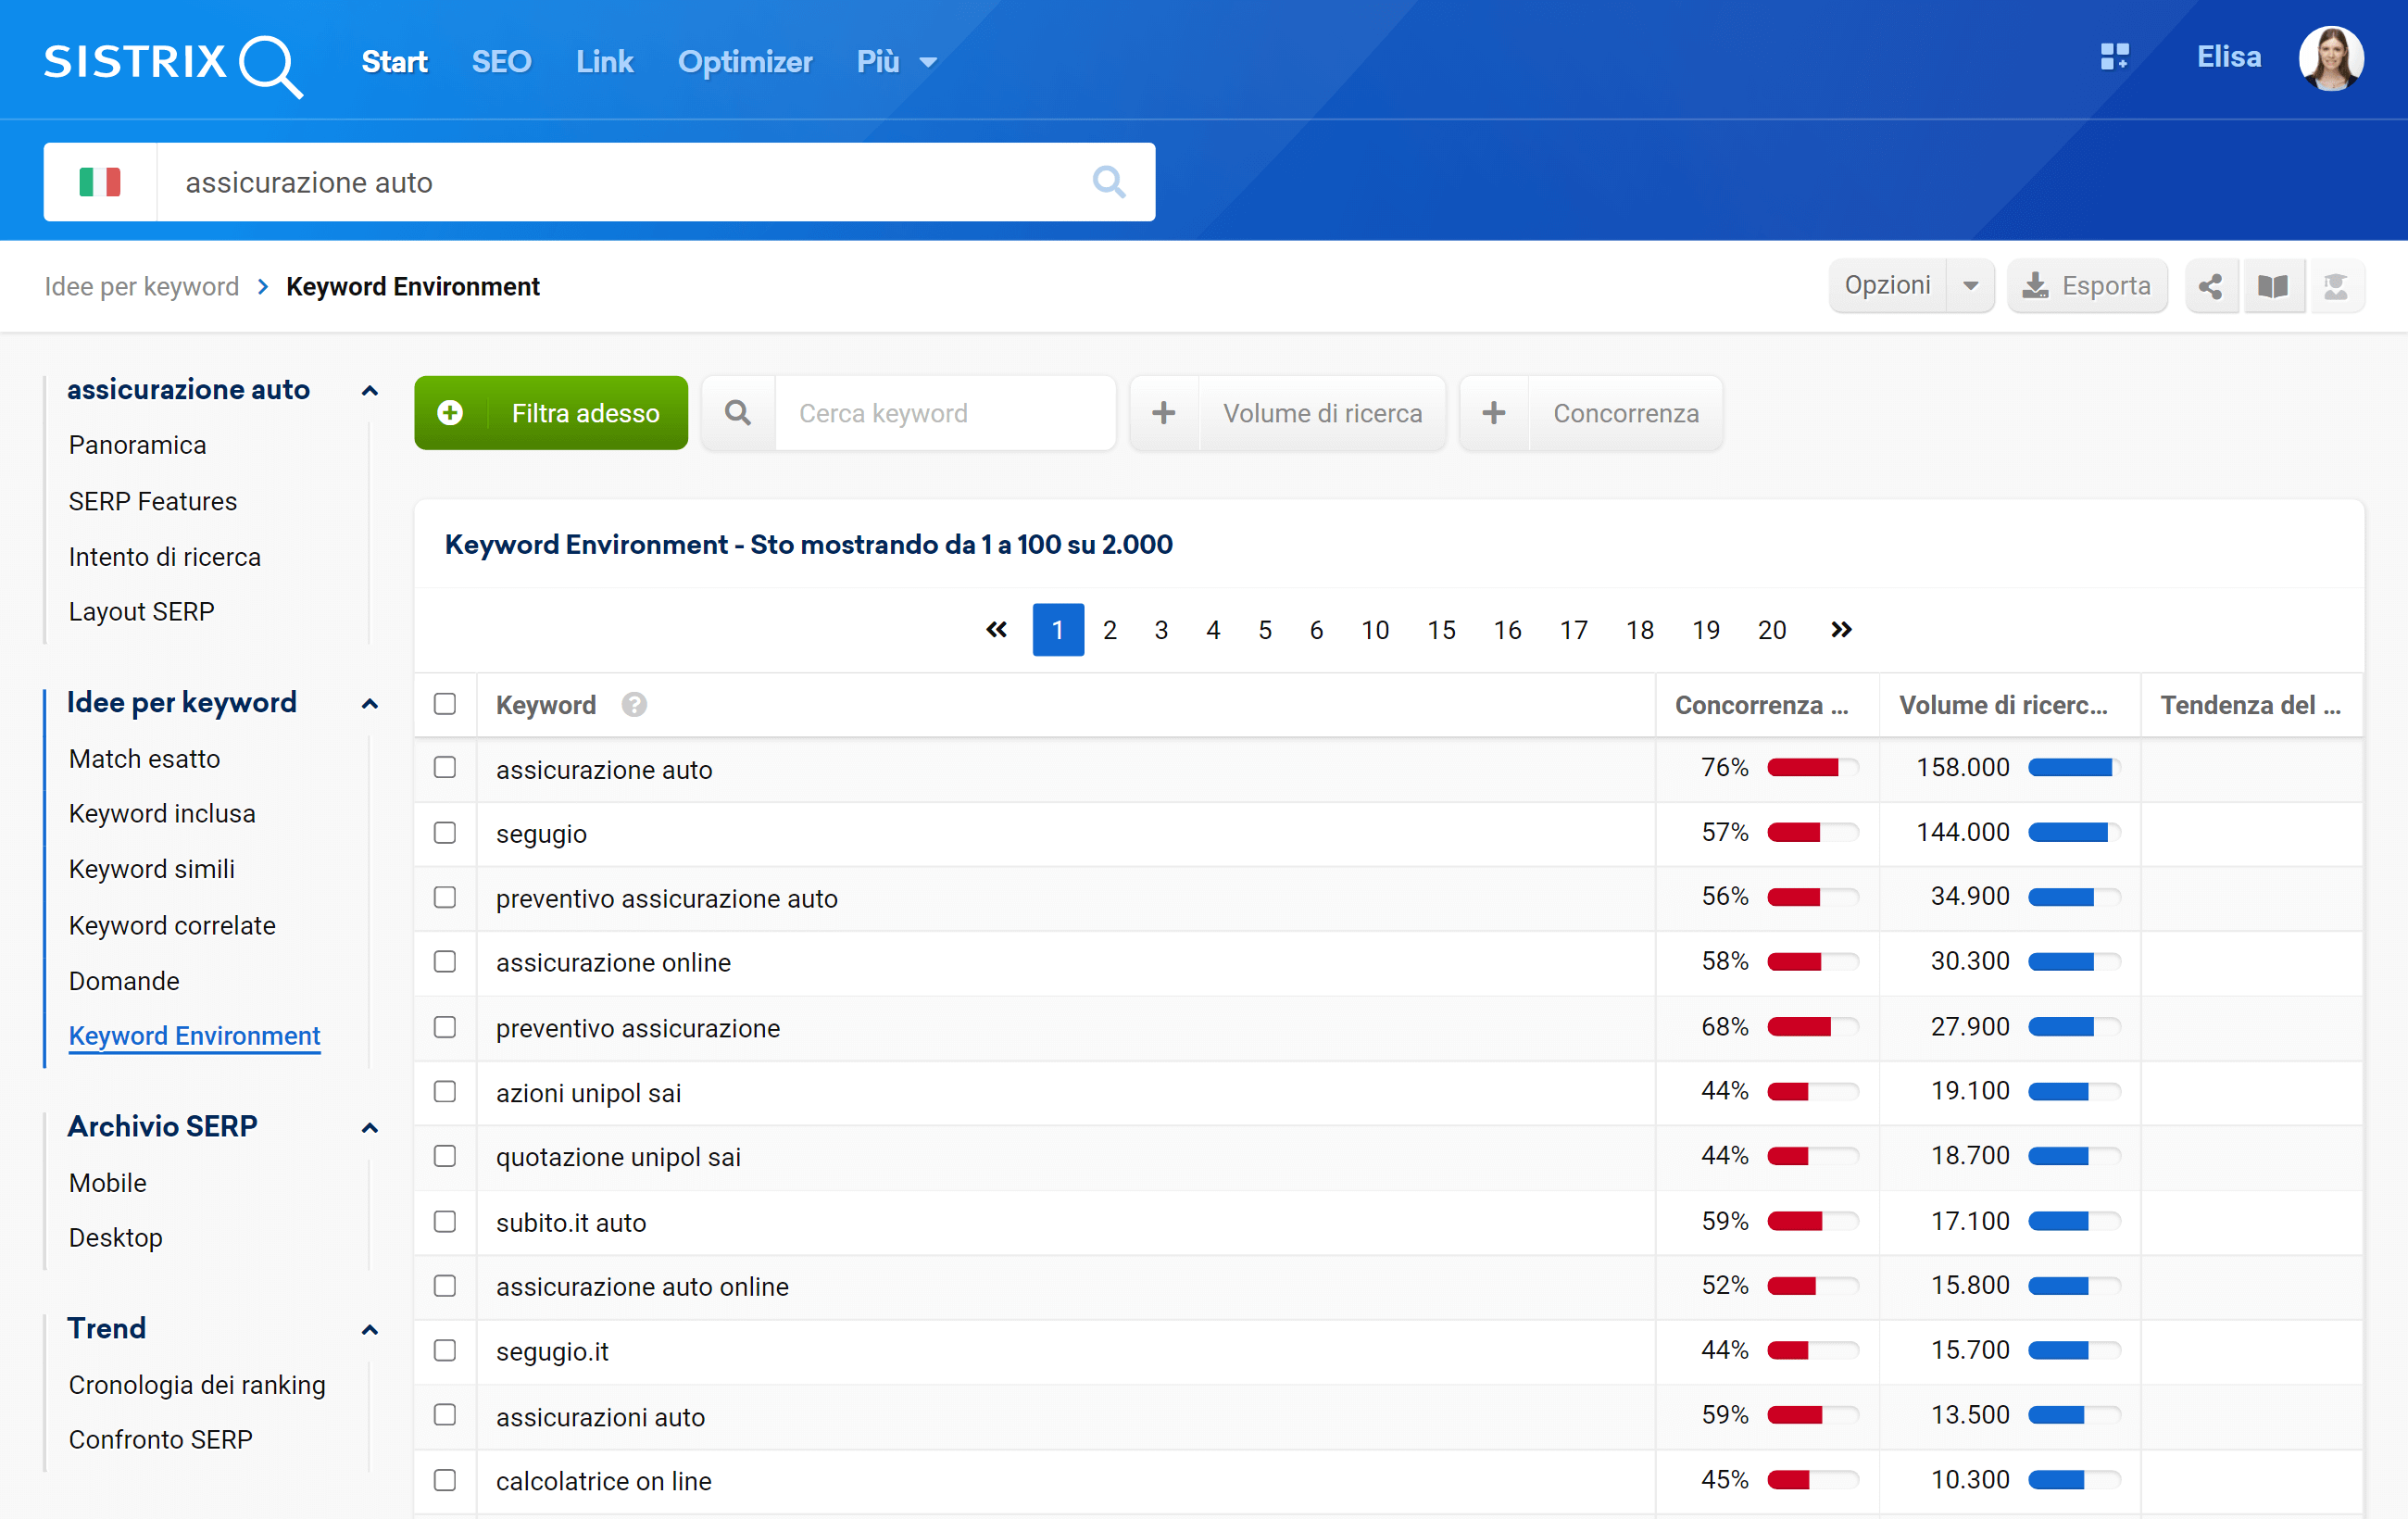The width and height of the screenshot is (2408, 1519).
Task: Click the plus icon beside Concorrenza filter
Action: click(1494, 413)
